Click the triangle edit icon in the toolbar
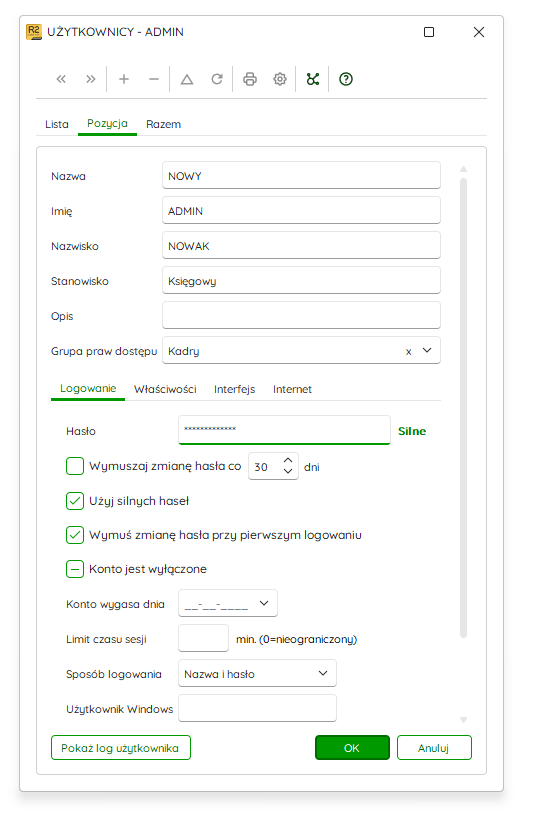This screenshot has height=824, width=540. coord(187,79)
